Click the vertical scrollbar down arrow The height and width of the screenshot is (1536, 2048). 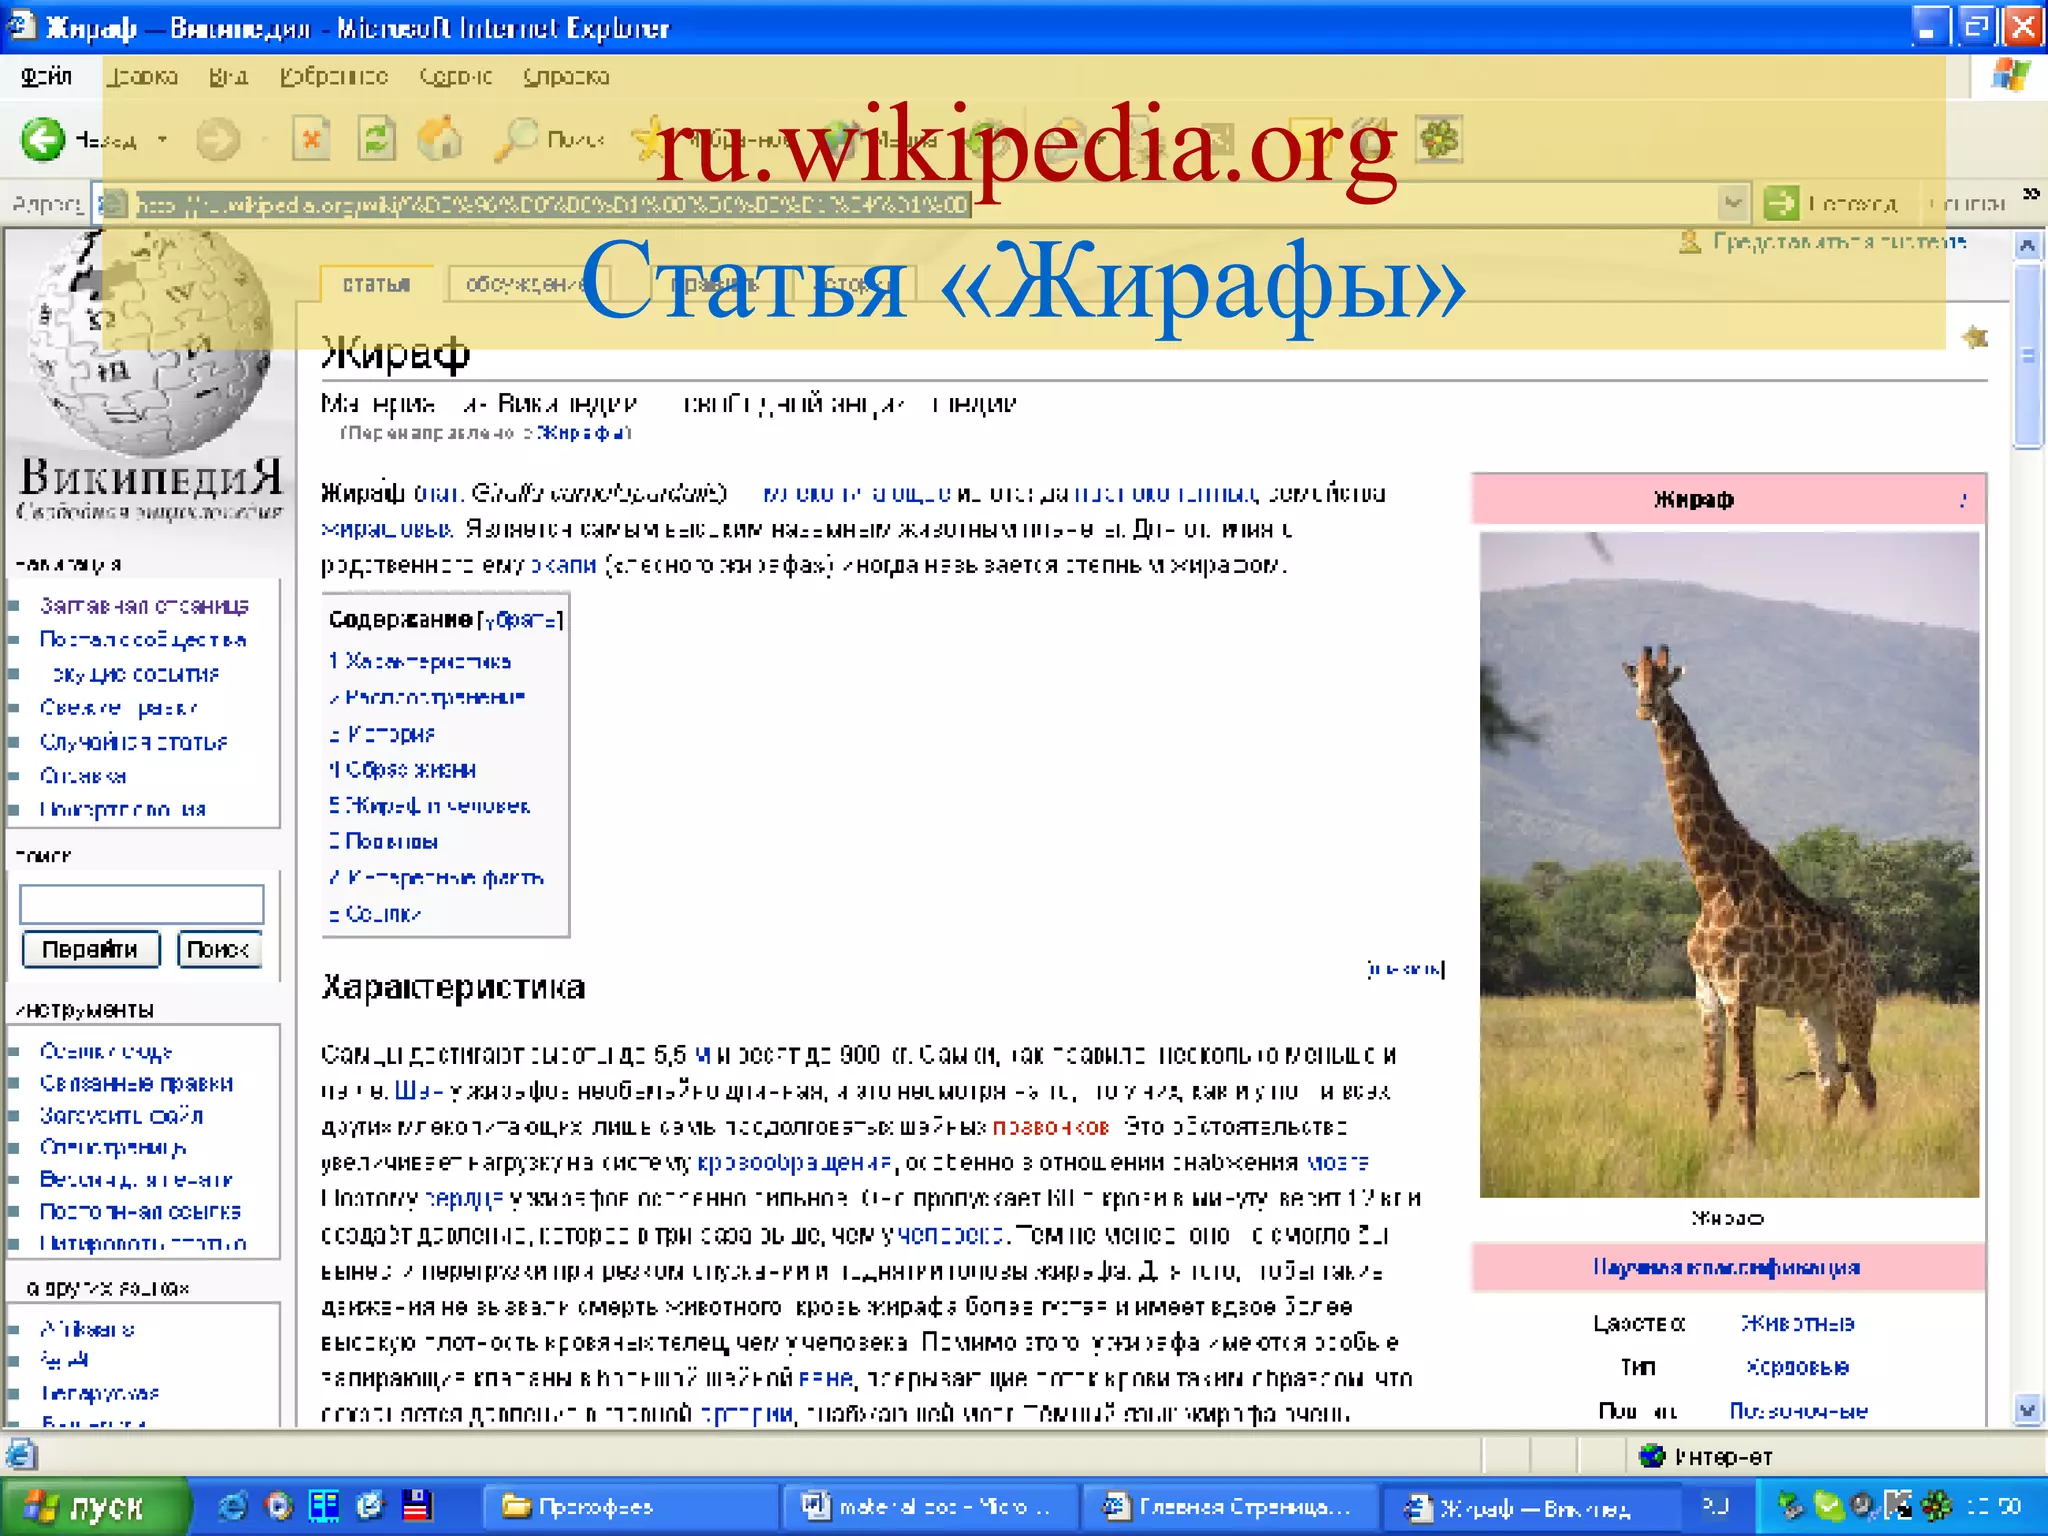point(2027,1410)
